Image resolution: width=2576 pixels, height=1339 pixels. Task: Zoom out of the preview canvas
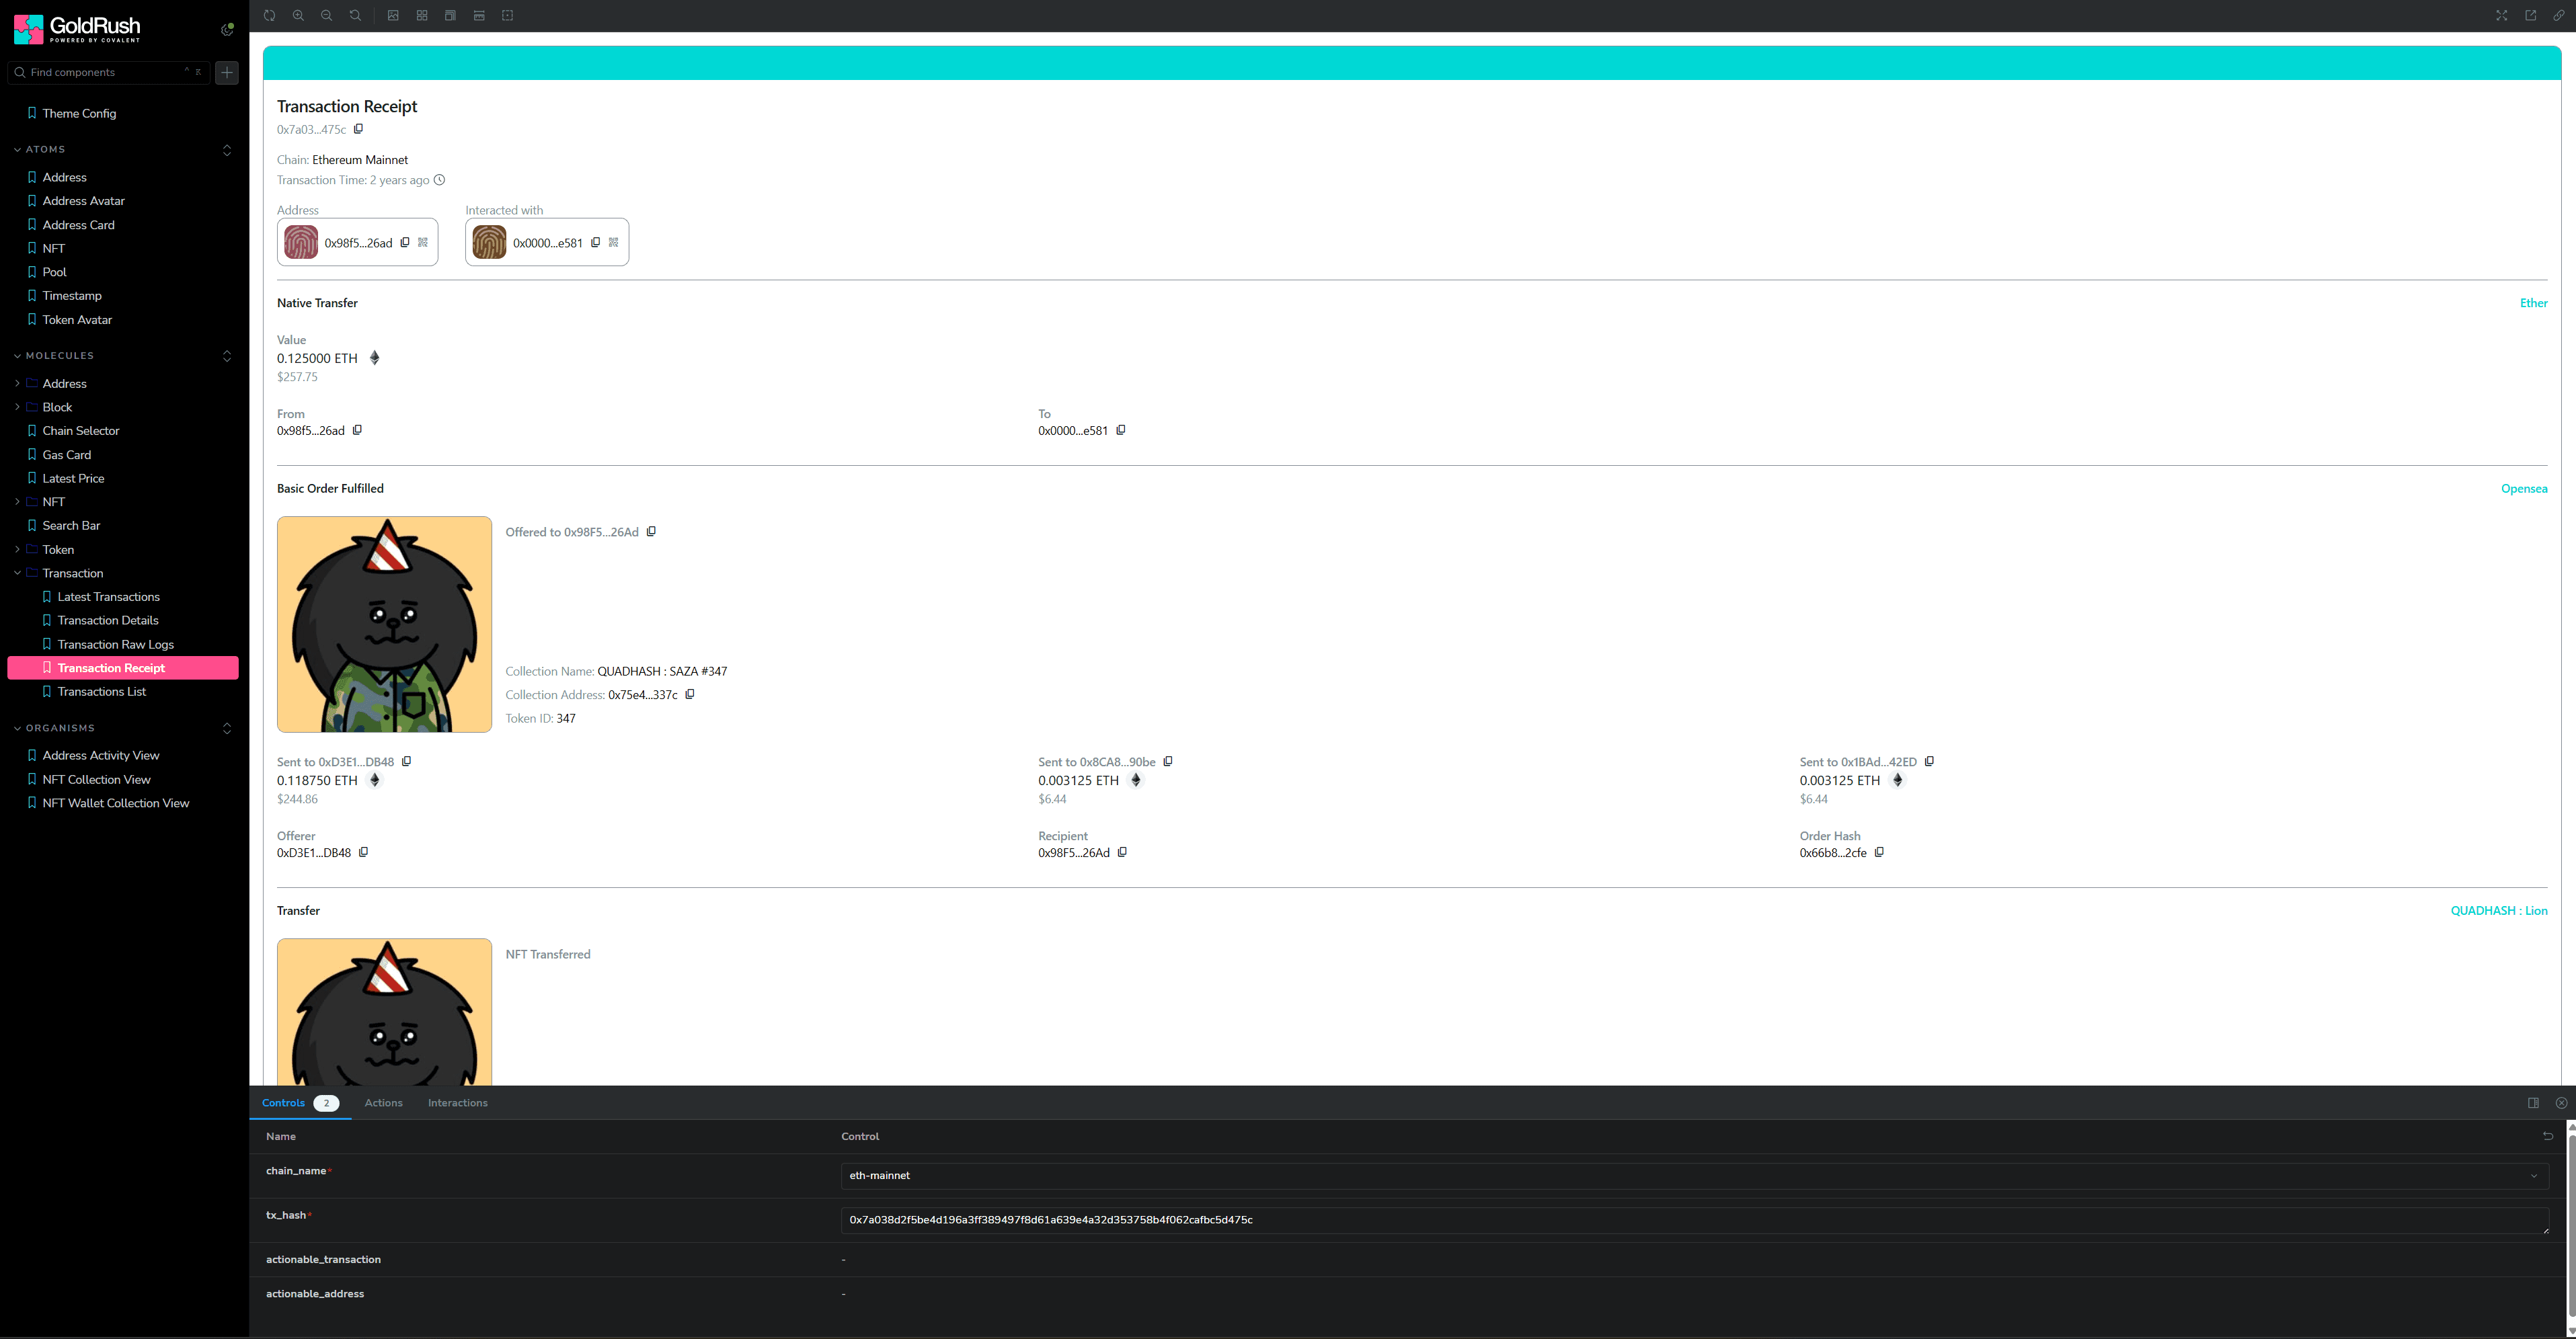click(326, 16)
